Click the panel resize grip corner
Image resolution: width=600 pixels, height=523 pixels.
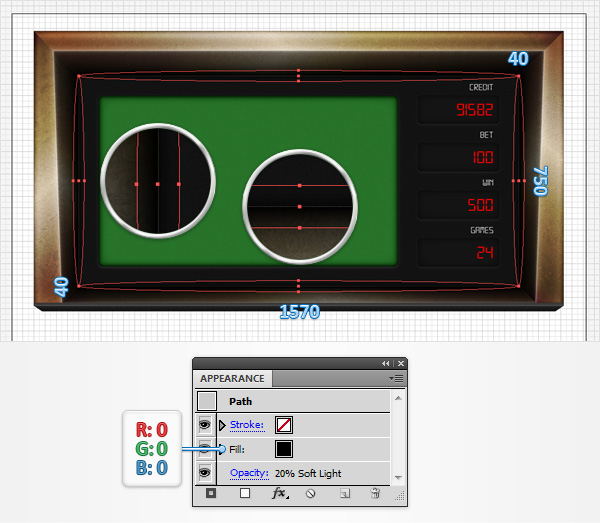pyautogui.click(x=399, y=496)
